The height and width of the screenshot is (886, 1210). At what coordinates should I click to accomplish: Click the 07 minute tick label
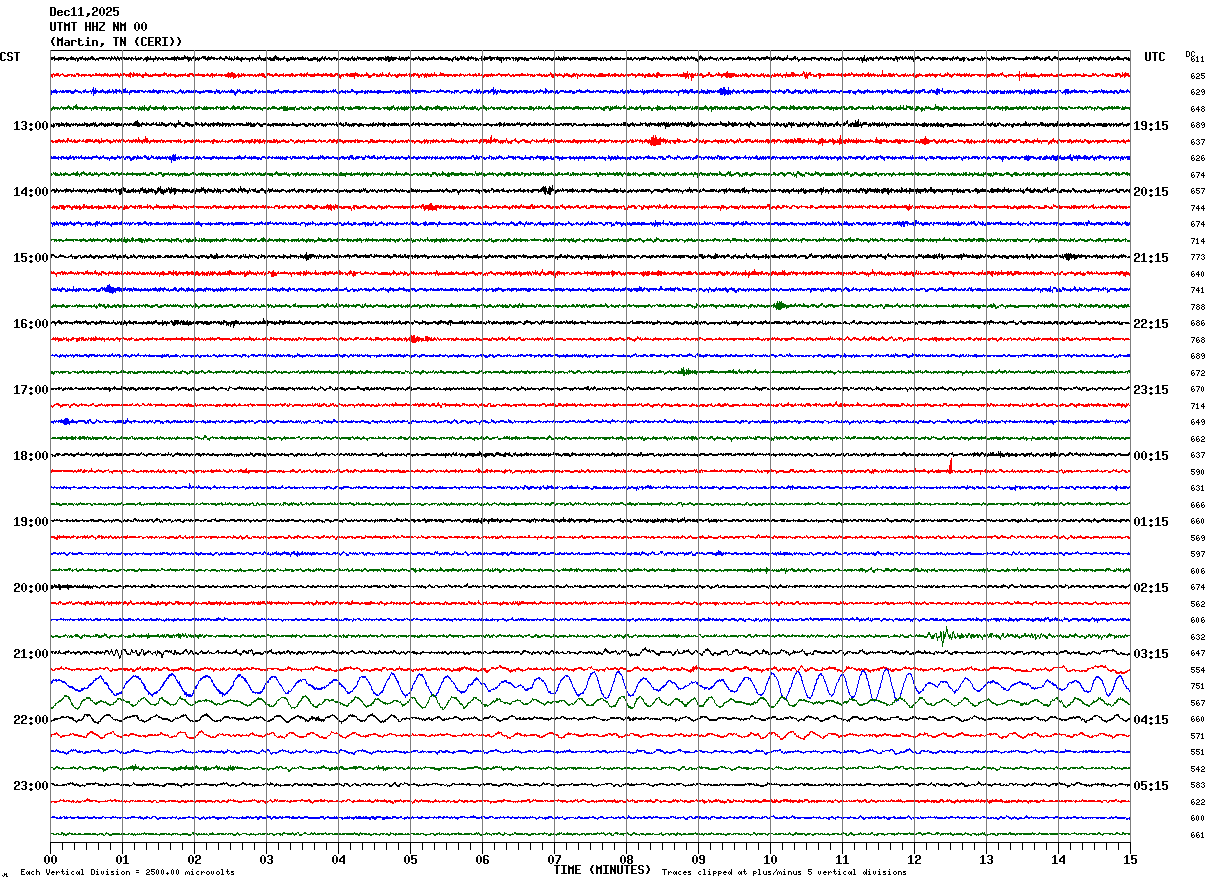pos(554,859)
